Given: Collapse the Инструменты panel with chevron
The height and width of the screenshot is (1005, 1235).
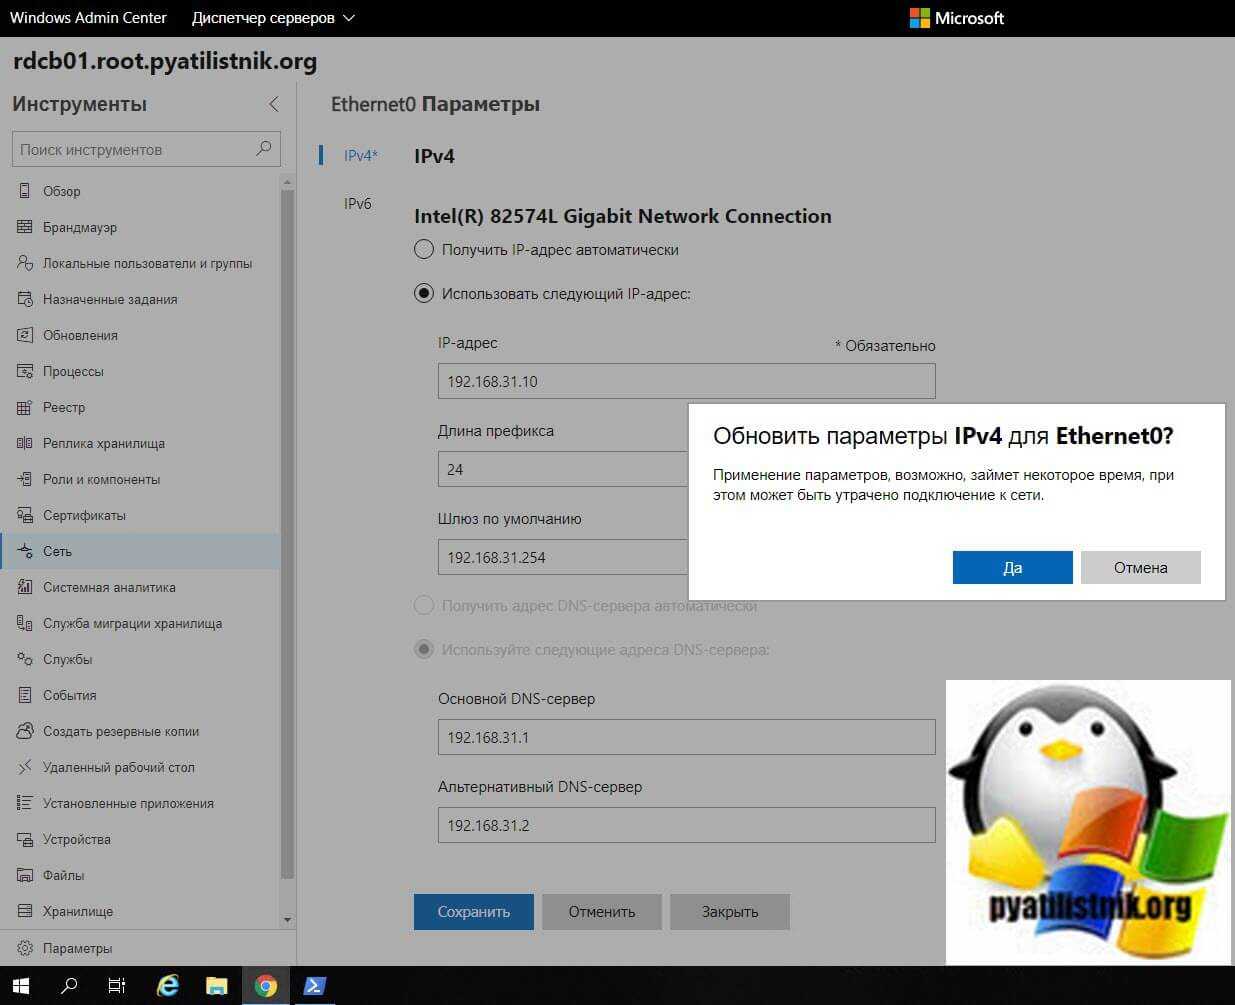Looking at the screenshot, I should click(x=273, y=104).
